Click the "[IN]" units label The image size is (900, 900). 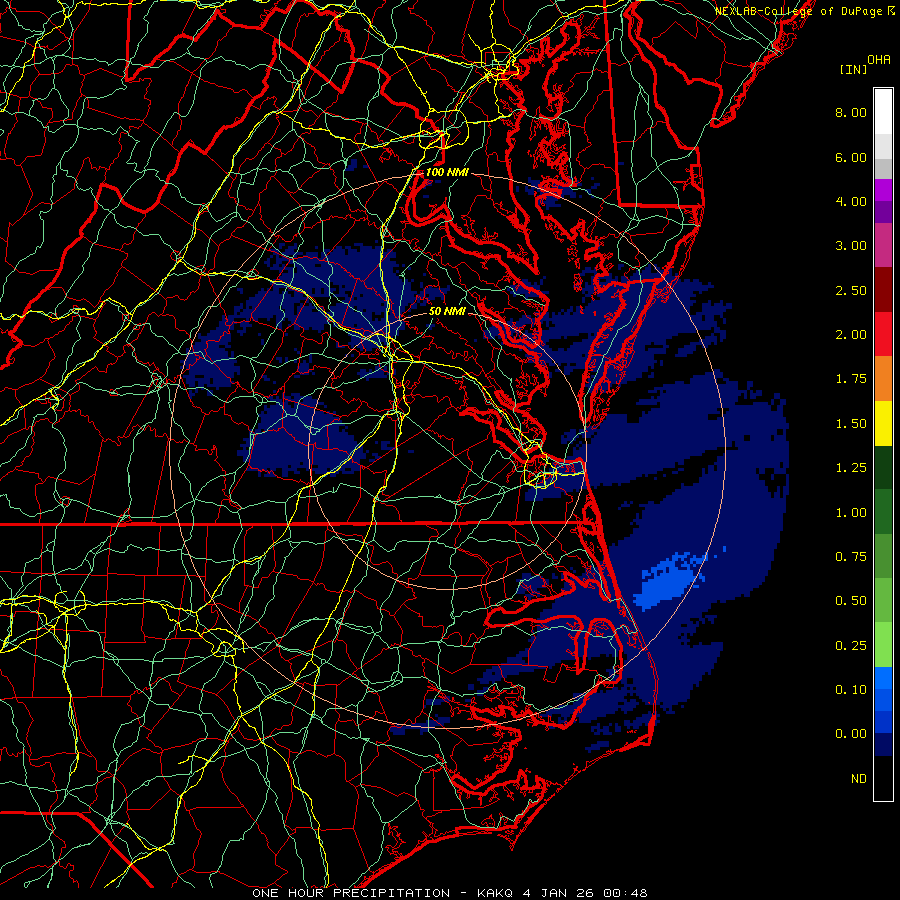click(x=853, y=69)
